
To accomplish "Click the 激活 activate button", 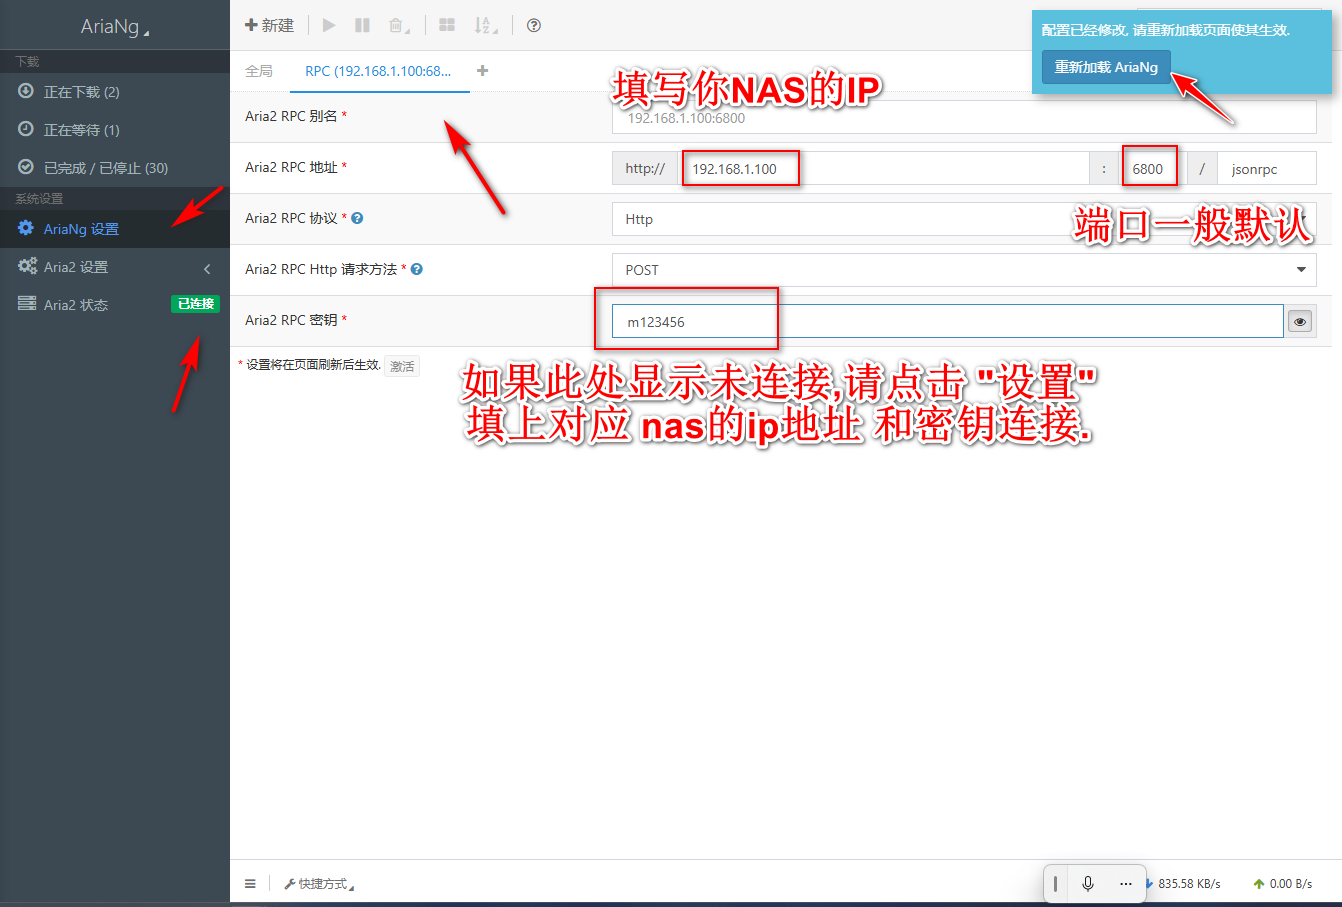I will (402, 366).
